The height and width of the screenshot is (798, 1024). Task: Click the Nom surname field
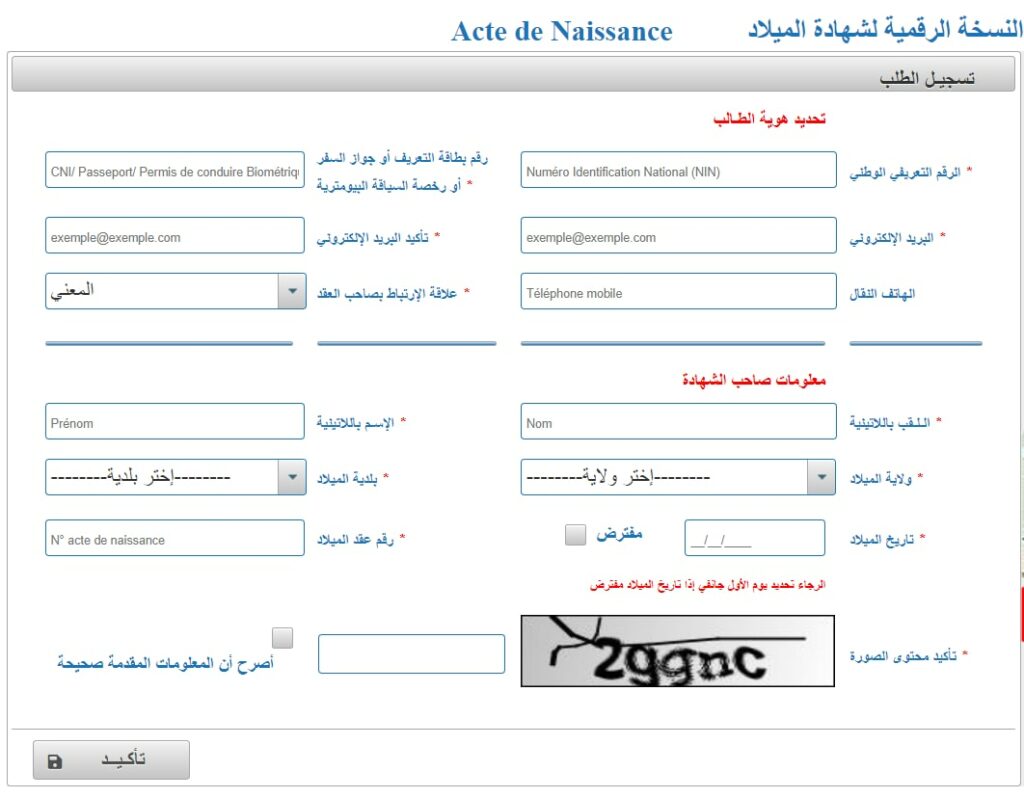coord(679,421)
